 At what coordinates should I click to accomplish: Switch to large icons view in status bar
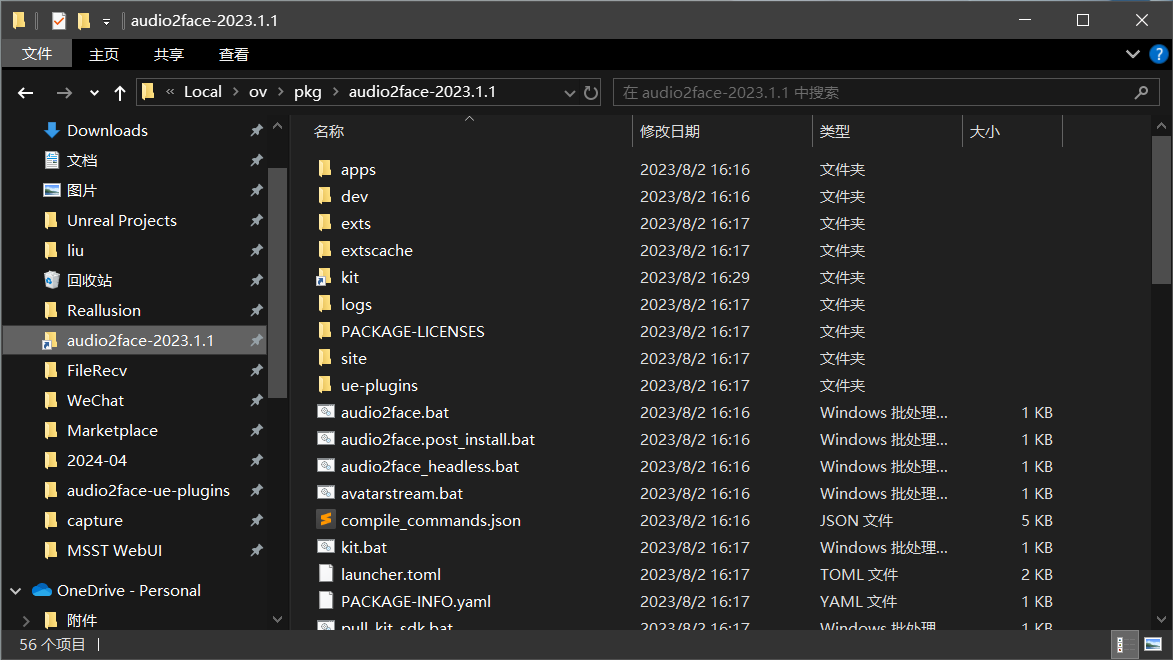click(1153, 644)
